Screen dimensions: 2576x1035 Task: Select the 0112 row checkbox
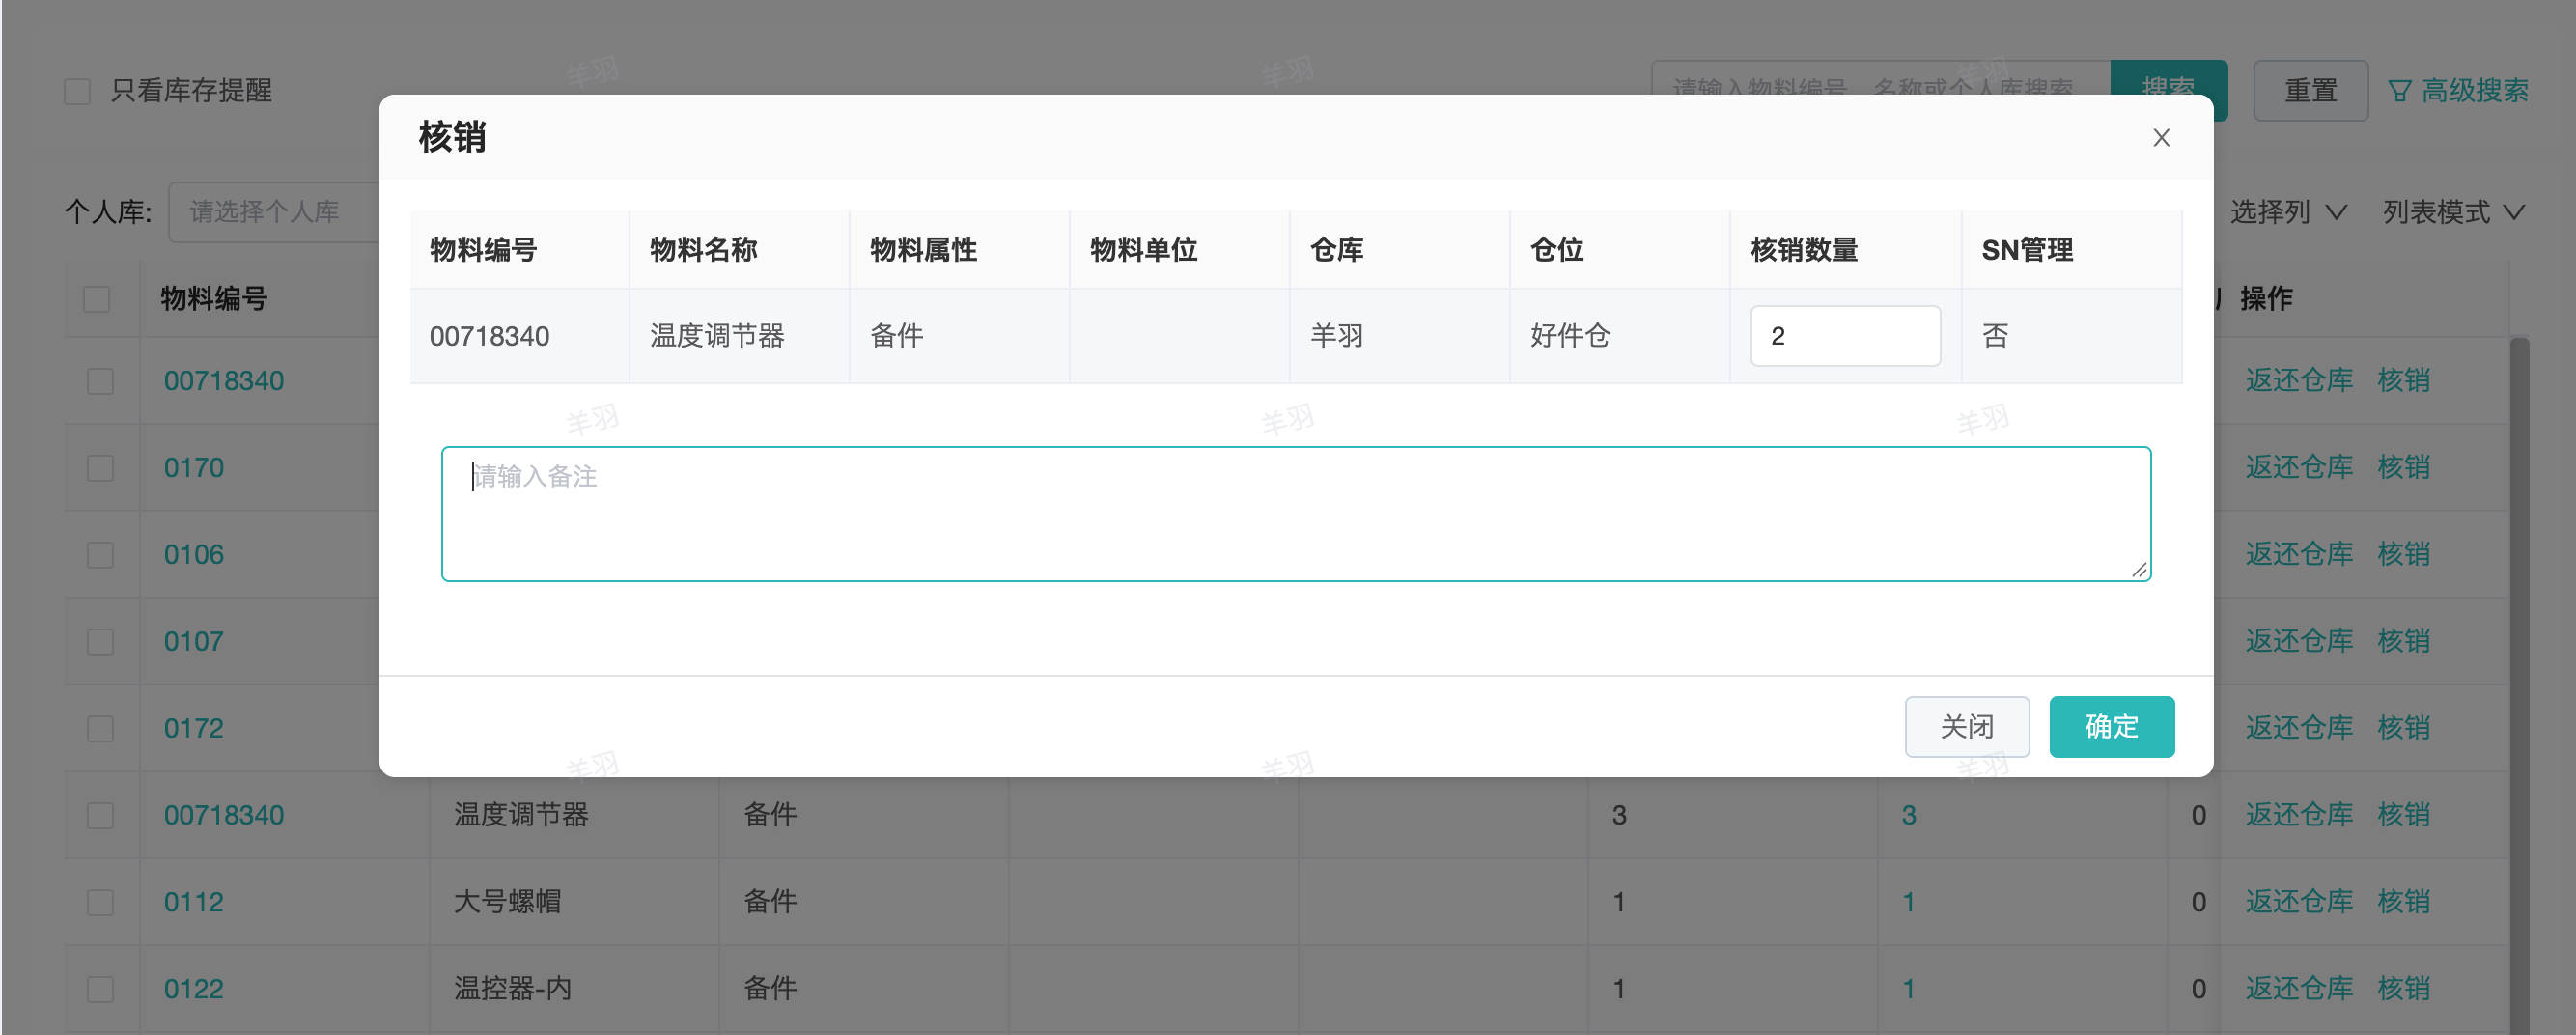coord(100,902)
